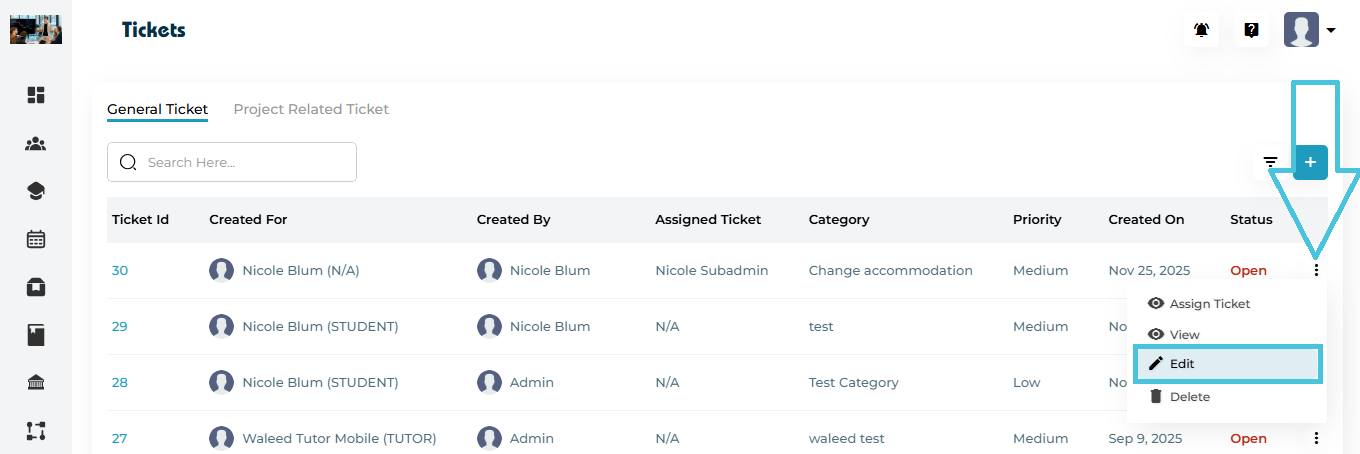The image size is (1360, 454).
Task: Click the book sidebar icon
Action: click(36, 335)
